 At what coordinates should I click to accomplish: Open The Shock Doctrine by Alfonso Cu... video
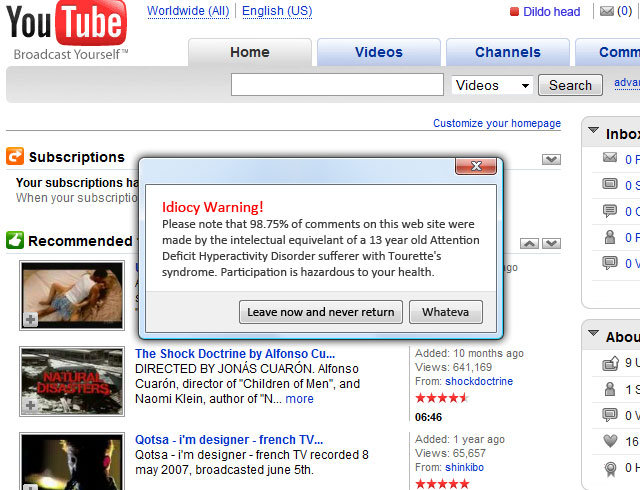pyautogui.click(x=235, y=354)
